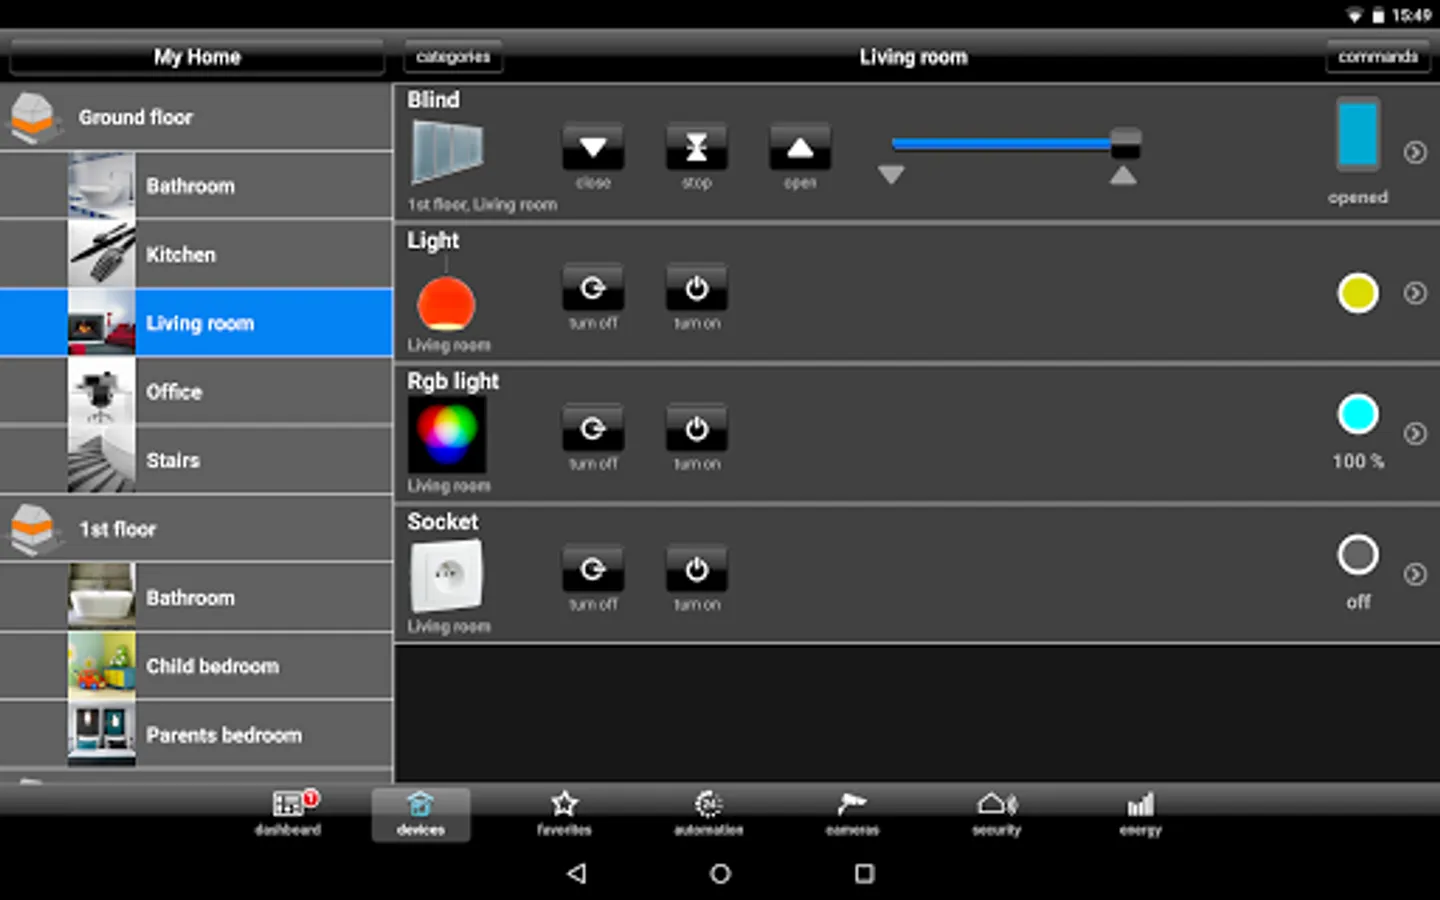
Task: Tap the Android home button
Action: coord(720,873)
